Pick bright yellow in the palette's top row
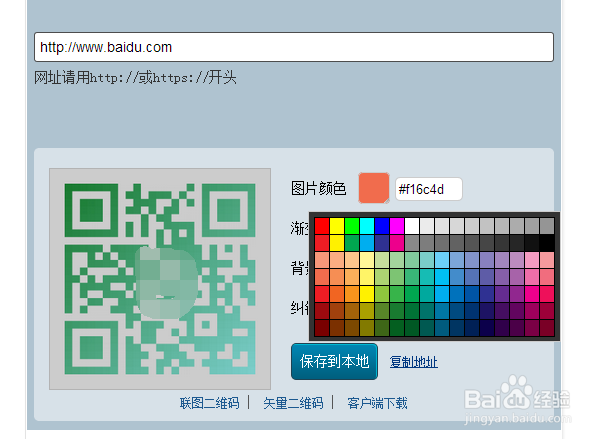605x439 pixels. click(337, 226)
